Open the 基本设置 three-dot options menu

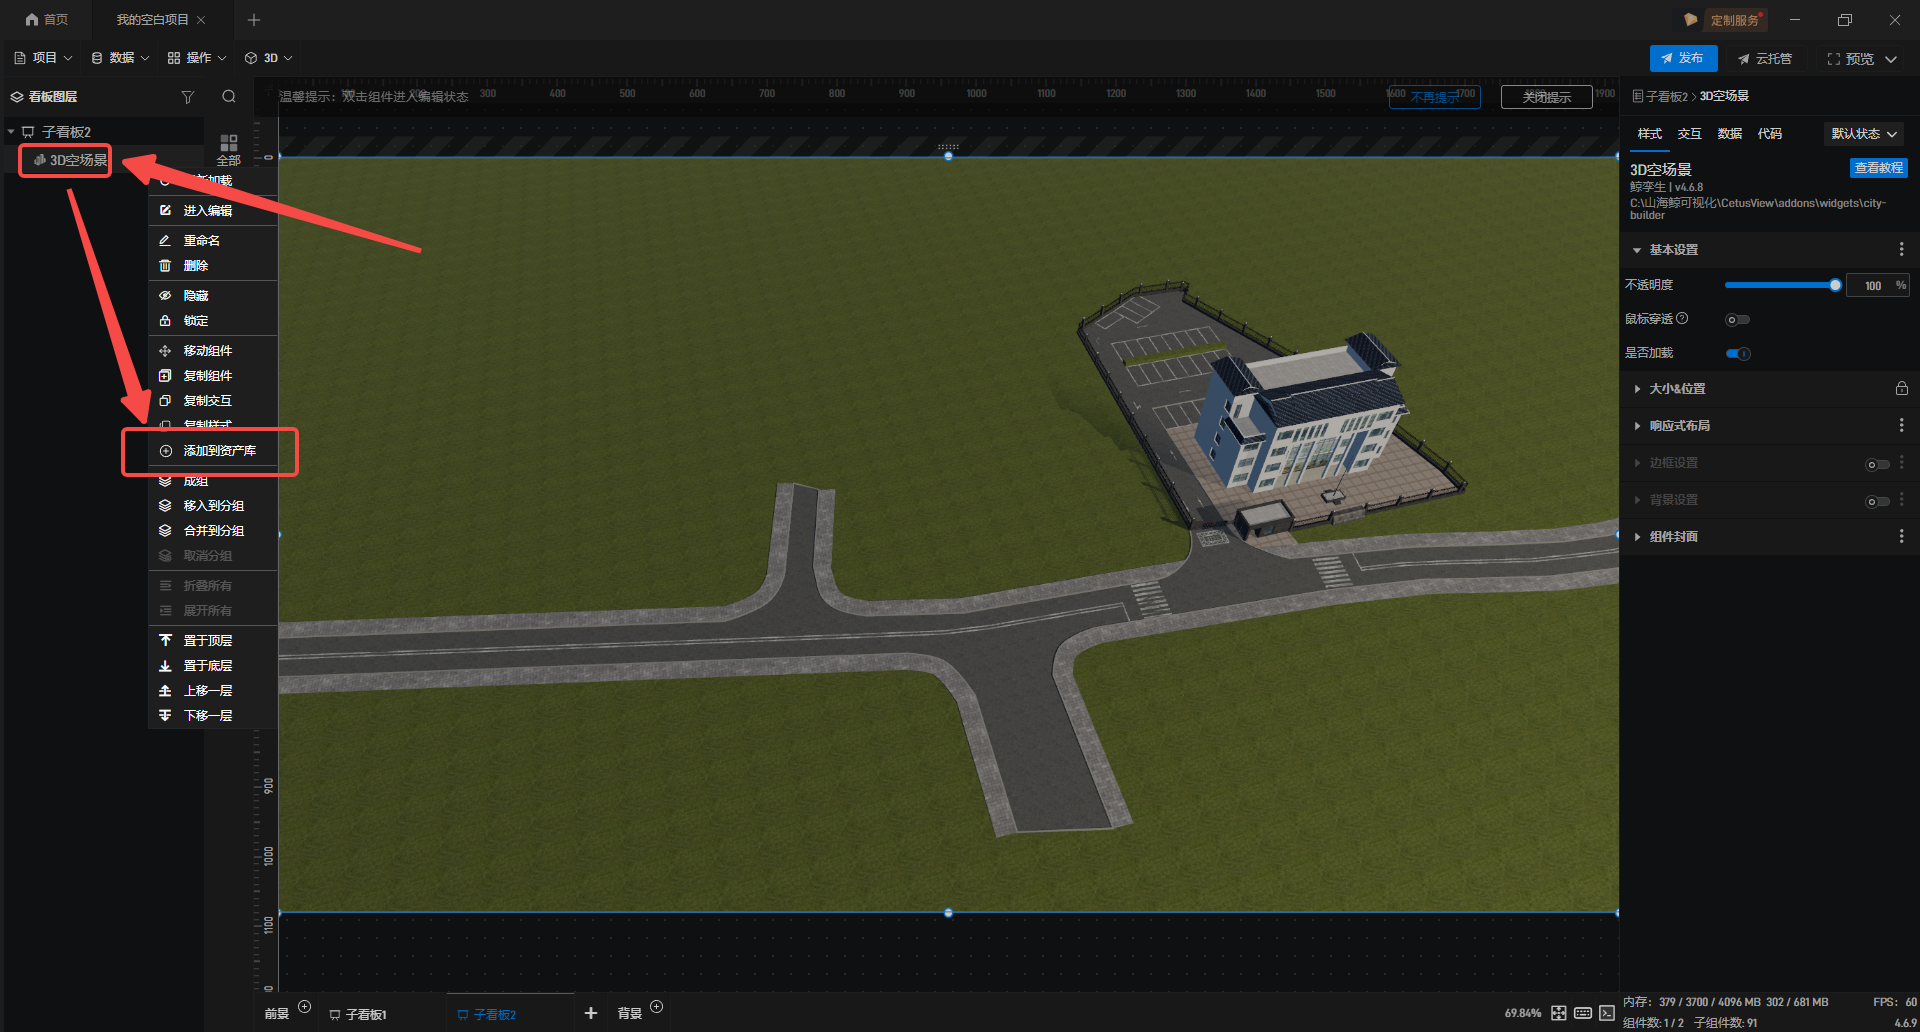coord(1901,250)
